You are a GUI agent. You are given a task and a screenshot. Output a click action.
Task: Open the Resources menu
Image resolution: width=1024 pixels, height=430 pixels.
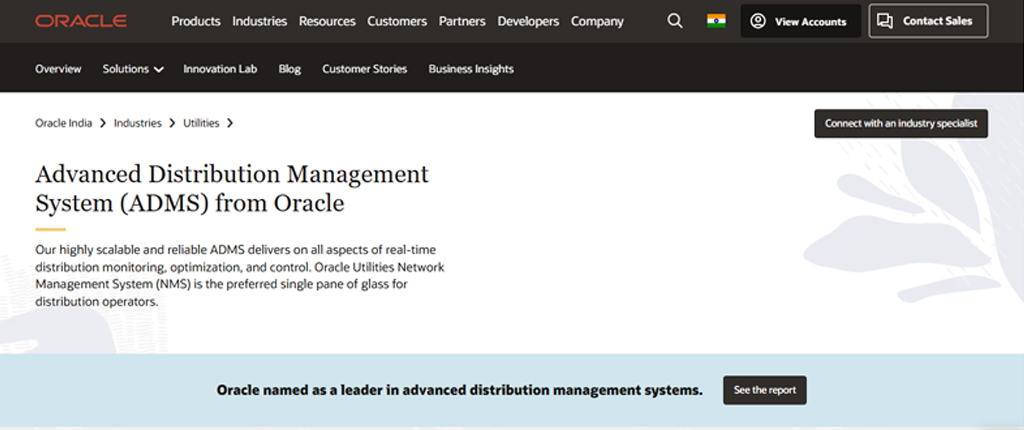click(327, 21)
